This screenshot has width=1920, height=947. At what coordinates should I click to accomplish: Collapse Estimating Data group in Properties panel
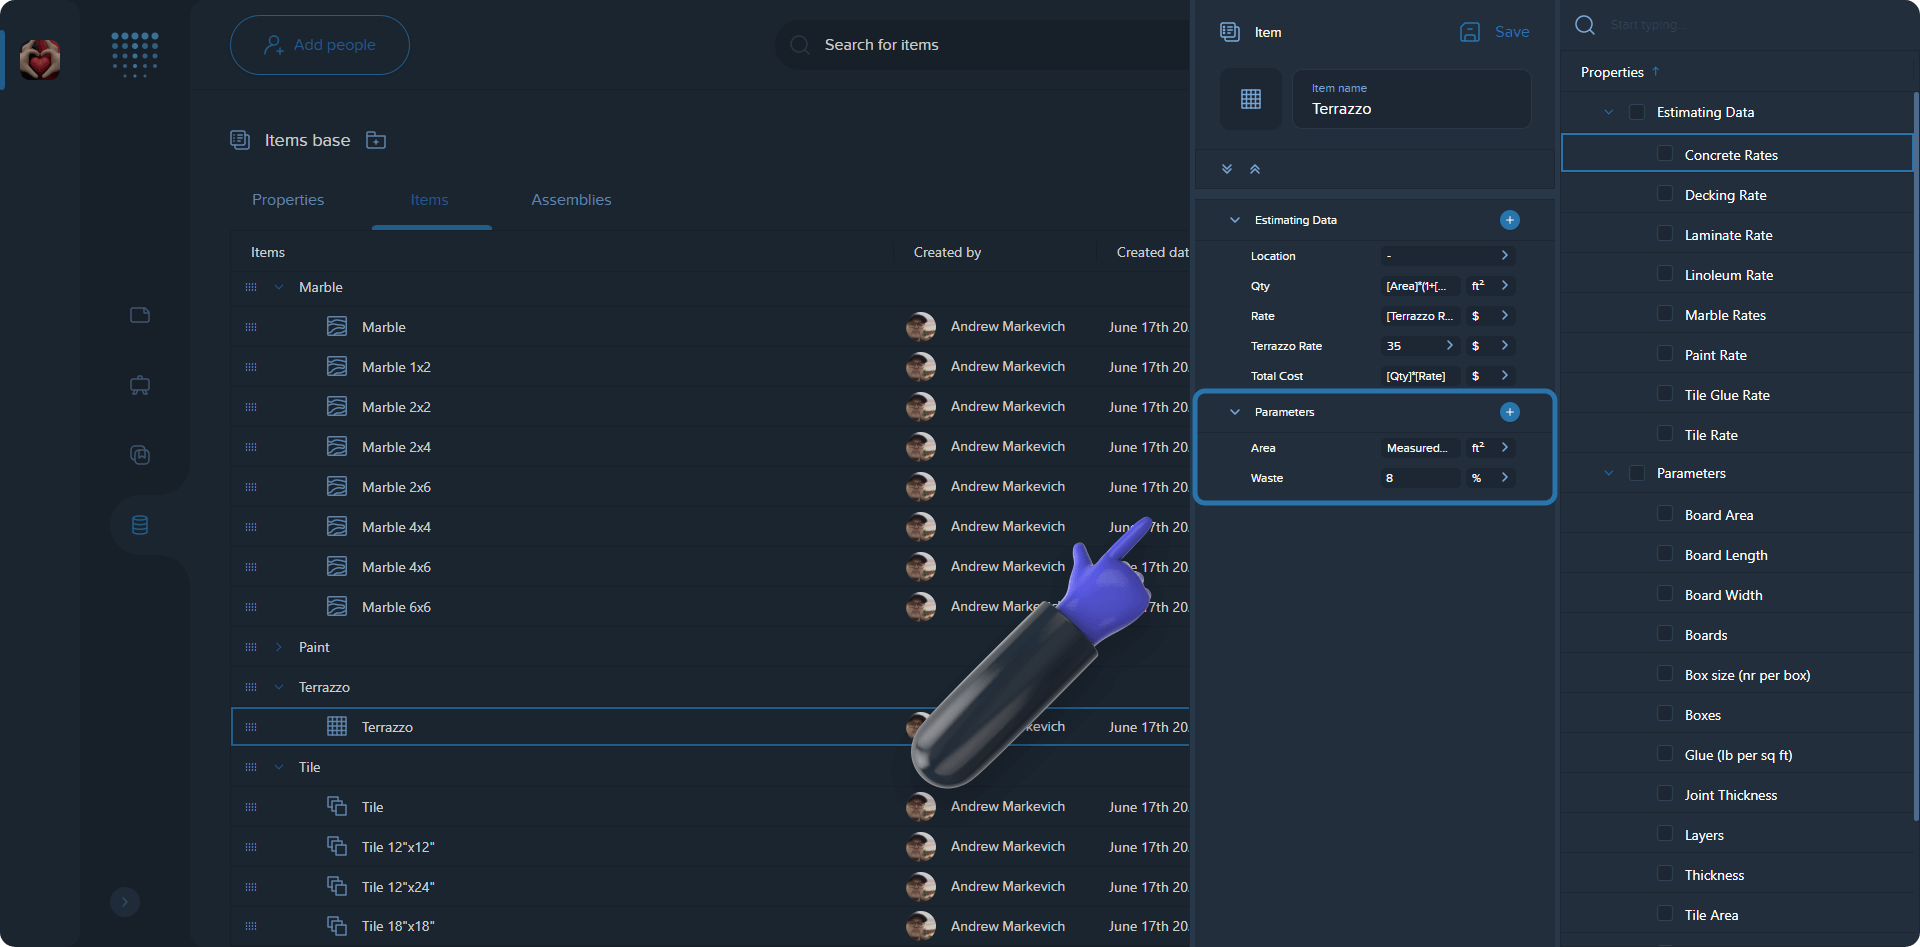coord(1609,112)
